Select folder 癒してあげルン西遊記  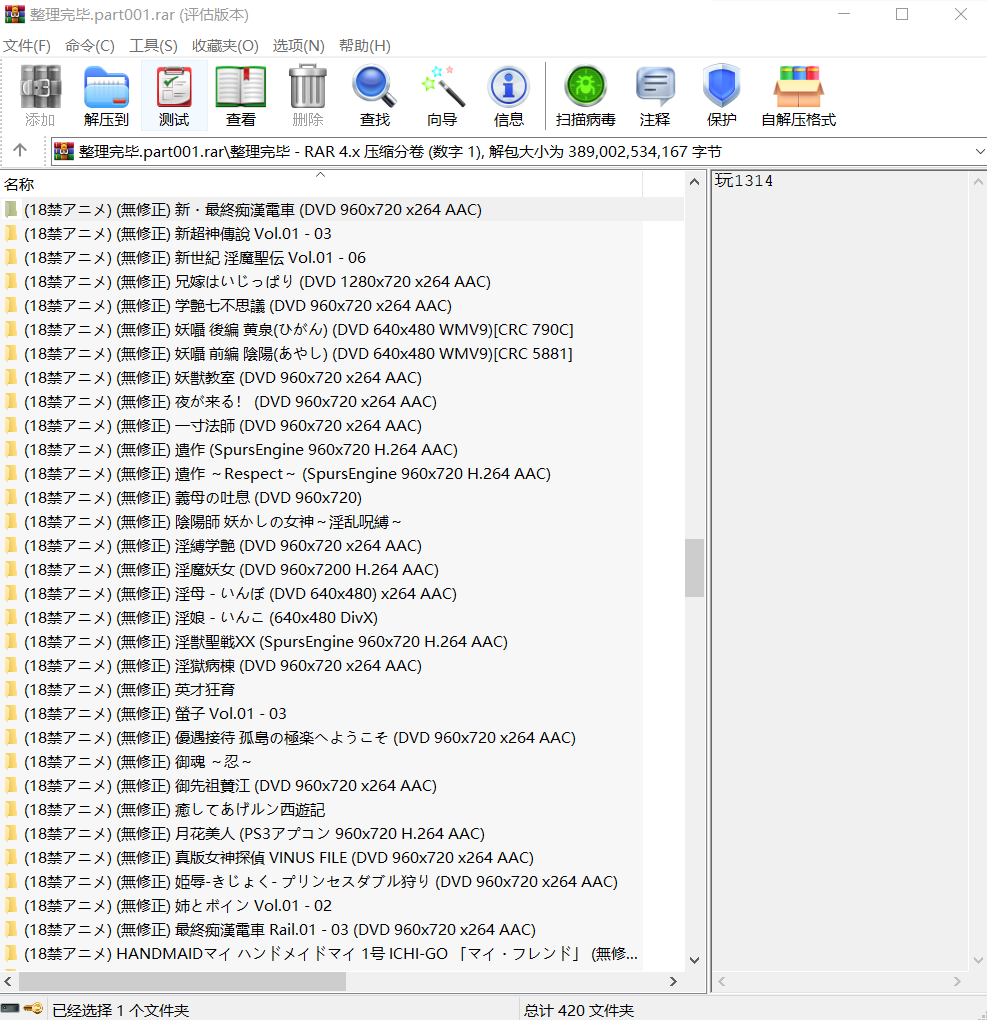tap(174, 809)
